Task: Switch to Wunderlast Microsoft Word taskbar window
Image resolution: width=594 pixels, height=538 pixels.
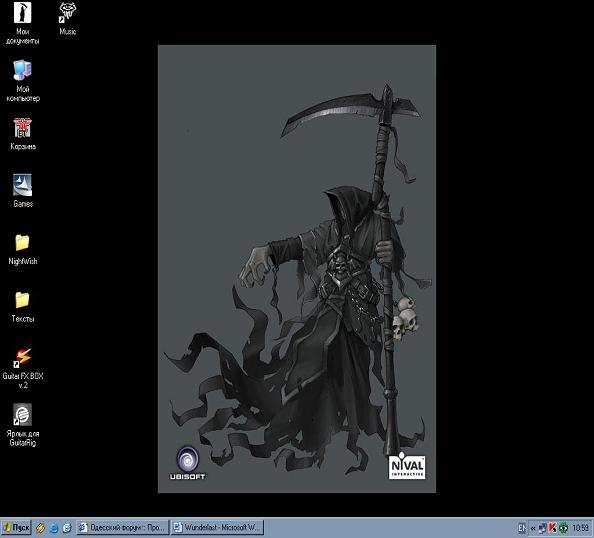Action: pyautogui.click(x=217, y=527)
